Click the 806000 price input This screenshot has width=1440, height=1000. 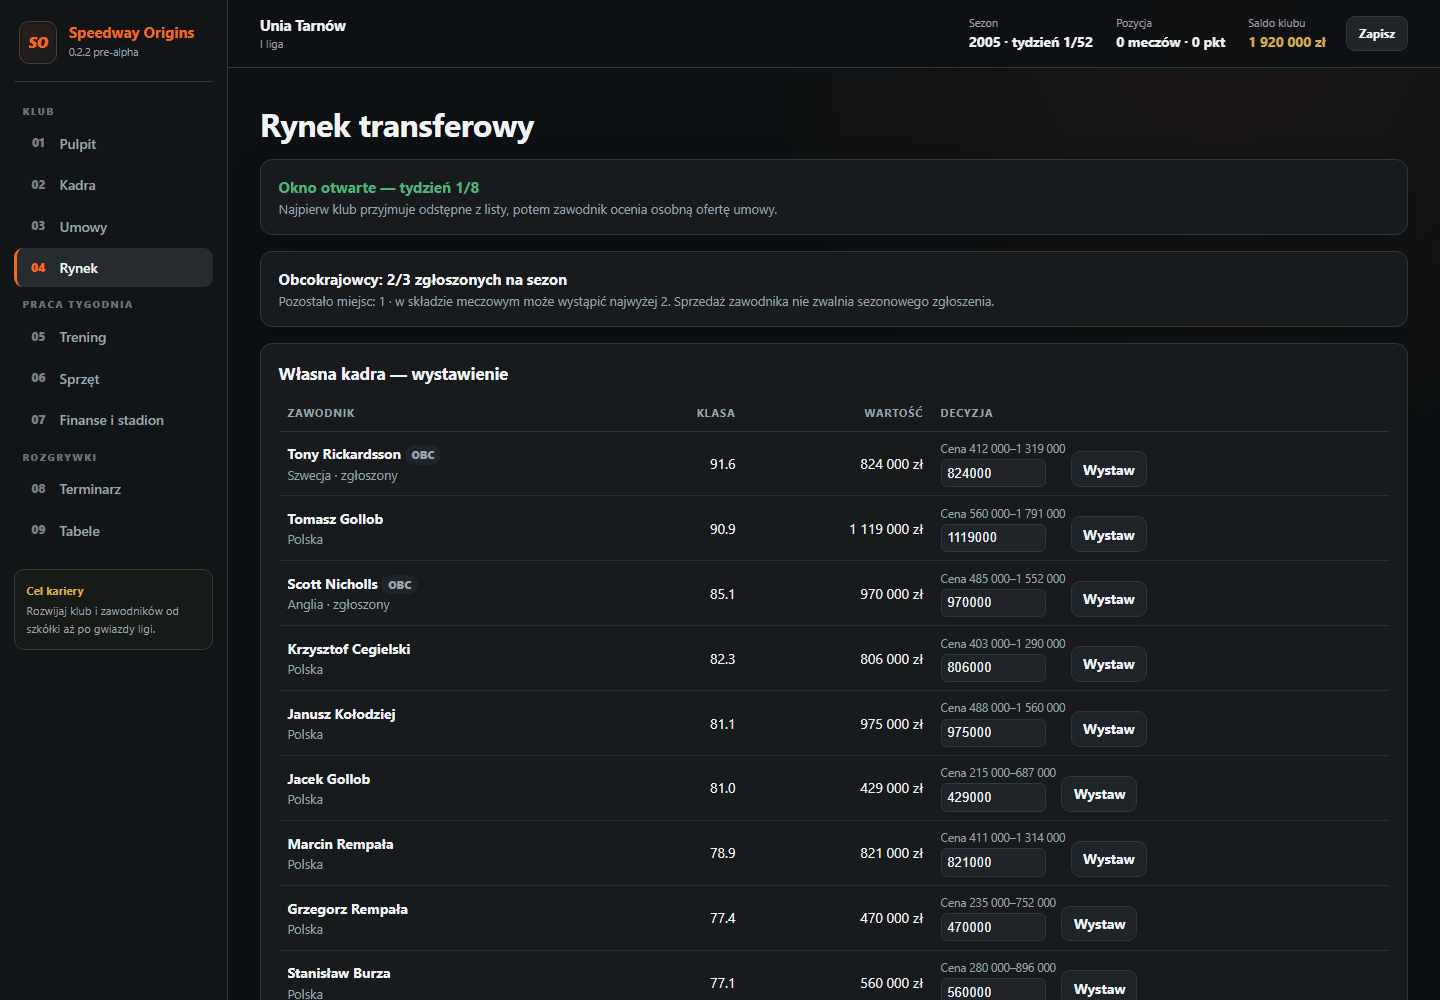click(993, 667)
